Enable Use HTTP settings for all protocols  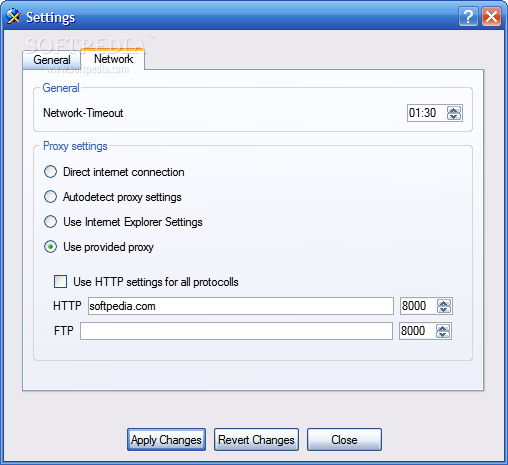click(60, 282)
